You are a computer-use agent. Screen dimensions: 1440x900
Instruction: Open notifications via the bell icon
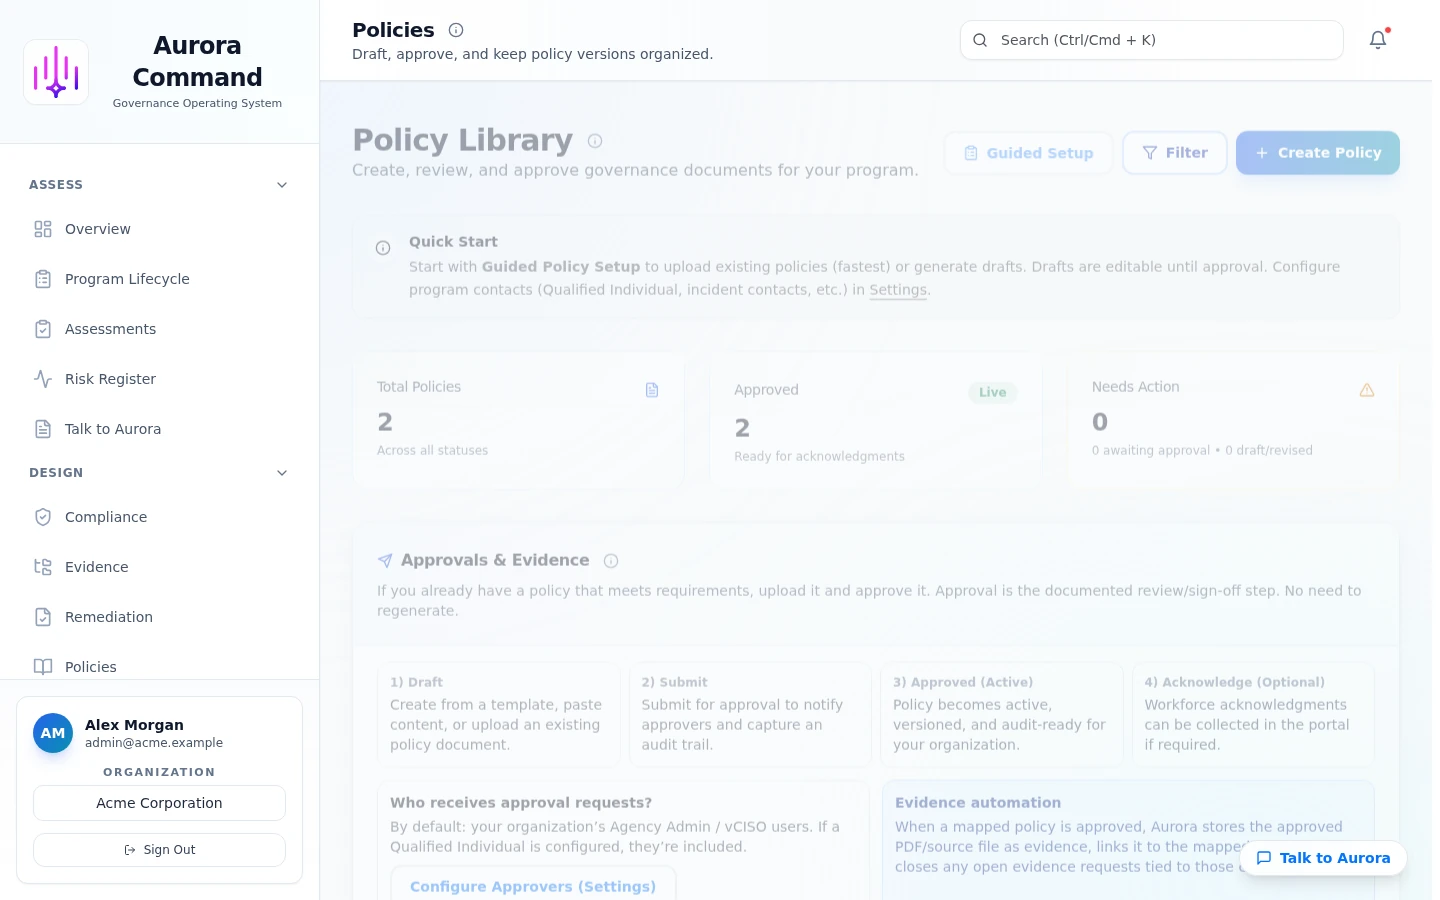[x=1378, y=40]
